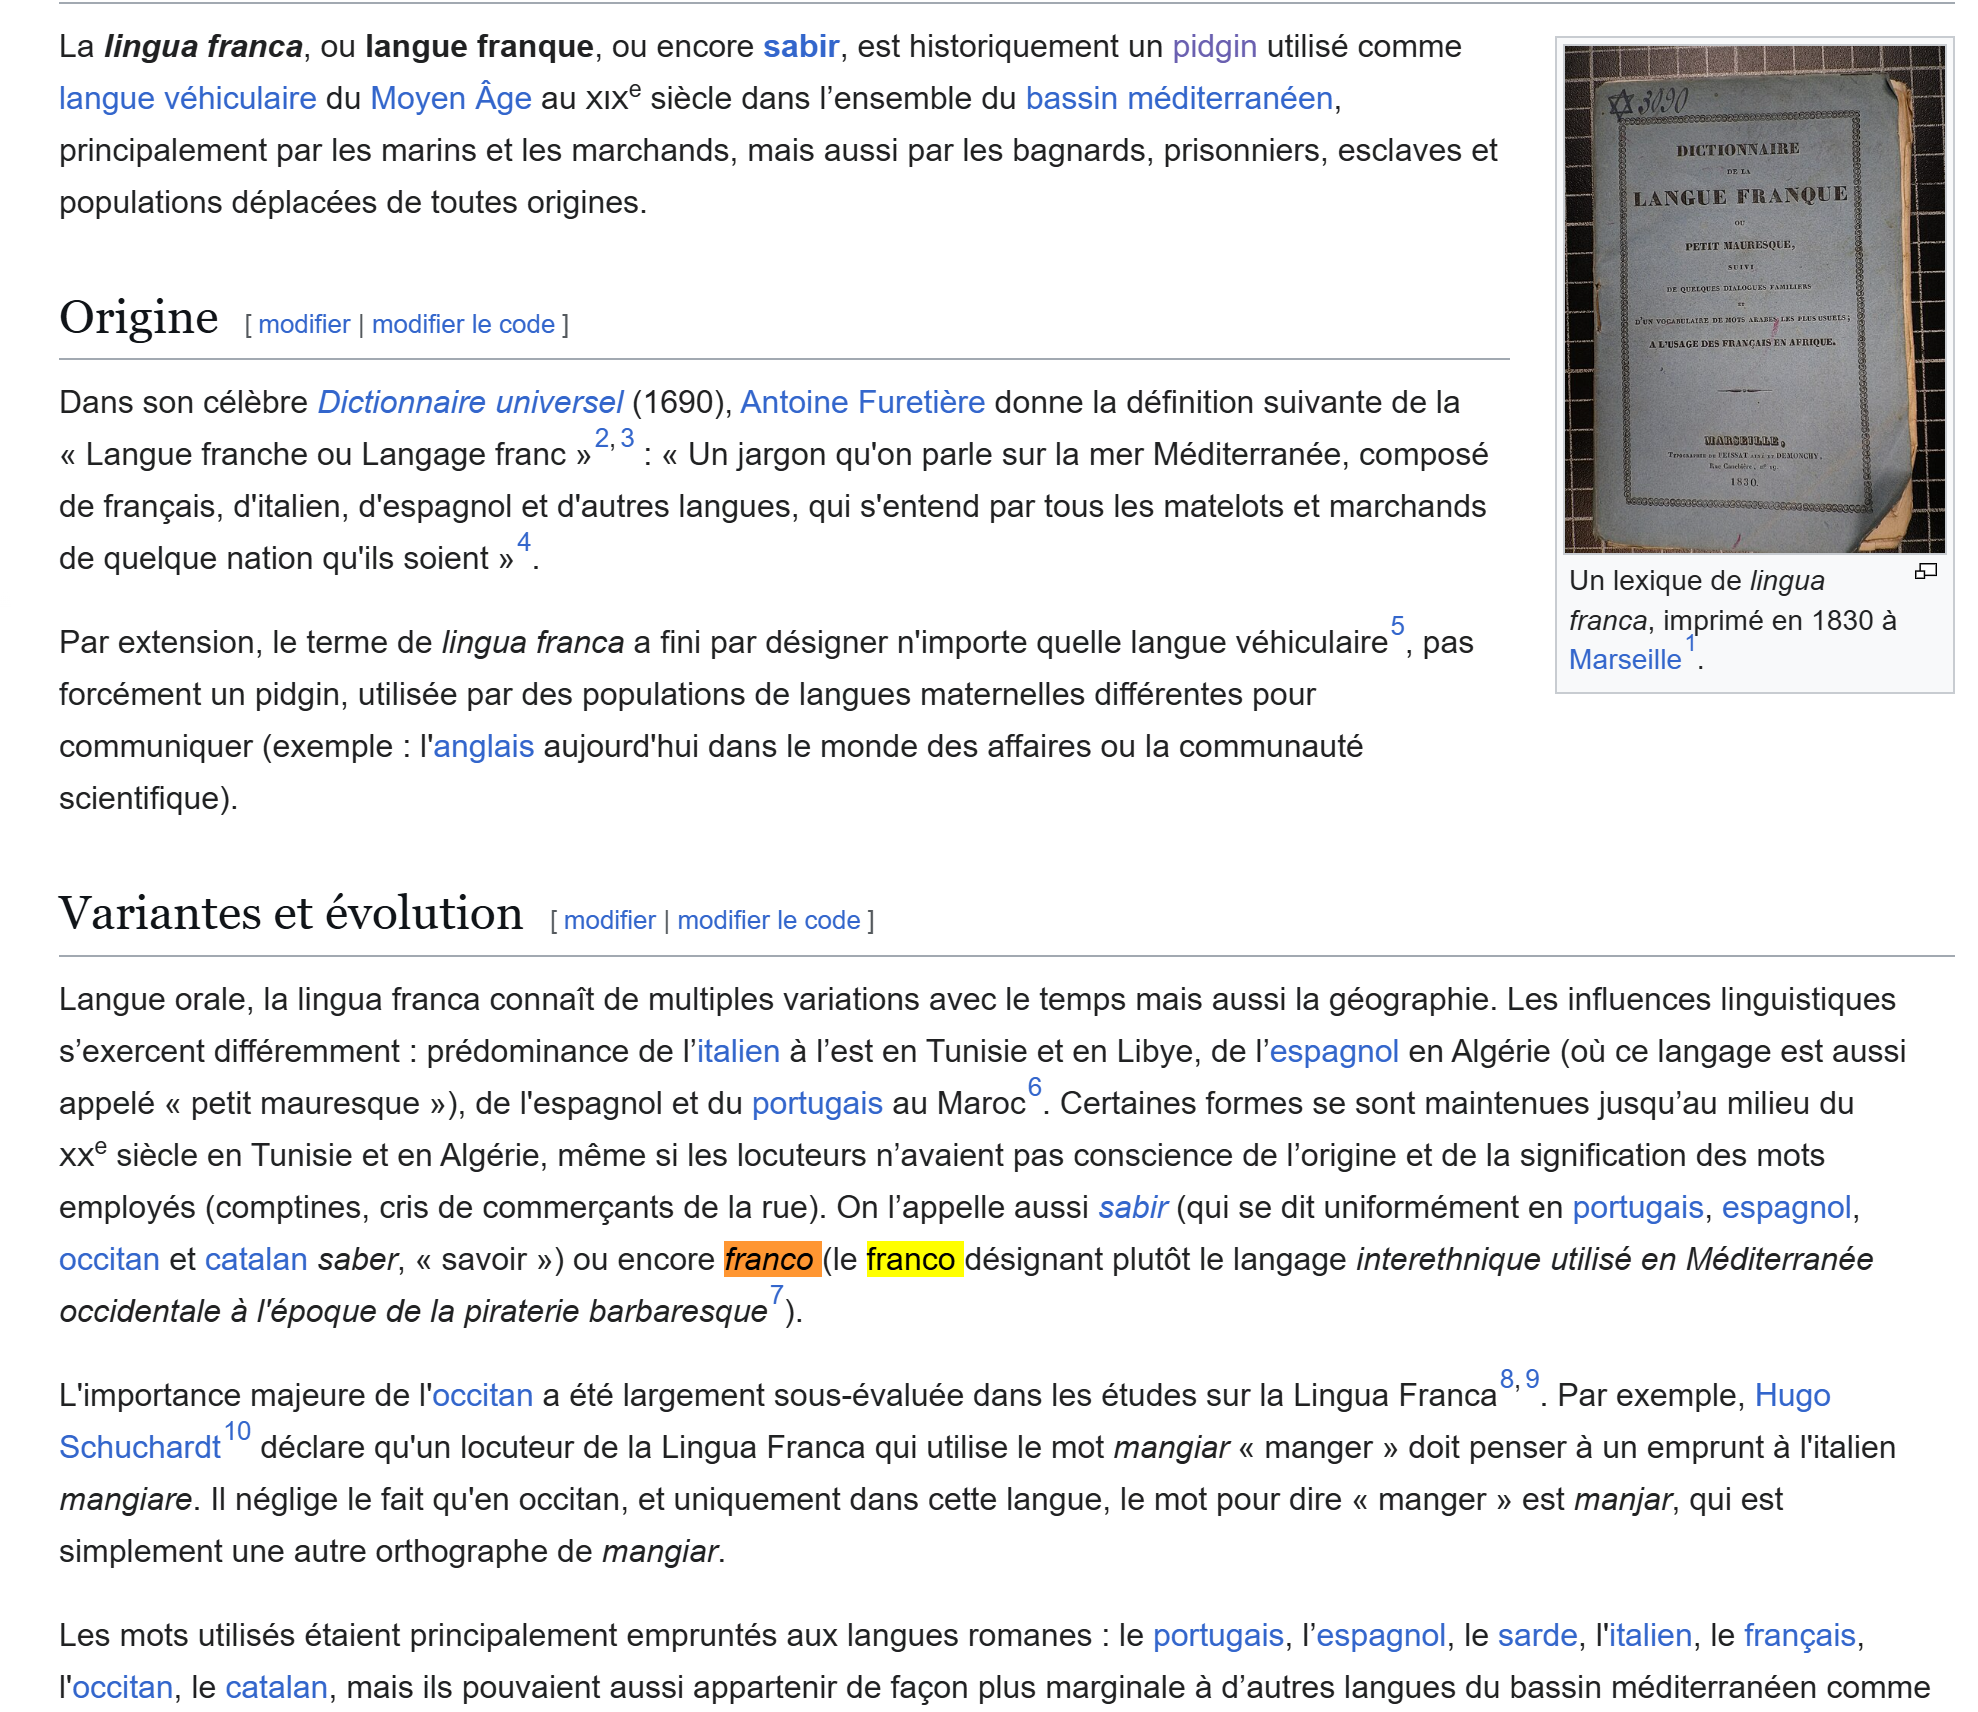Jump to footnote 7 after 'piraterie barbaresque'
The width and height of the screenshot is (1978, 1712).
coord(777,1295)
